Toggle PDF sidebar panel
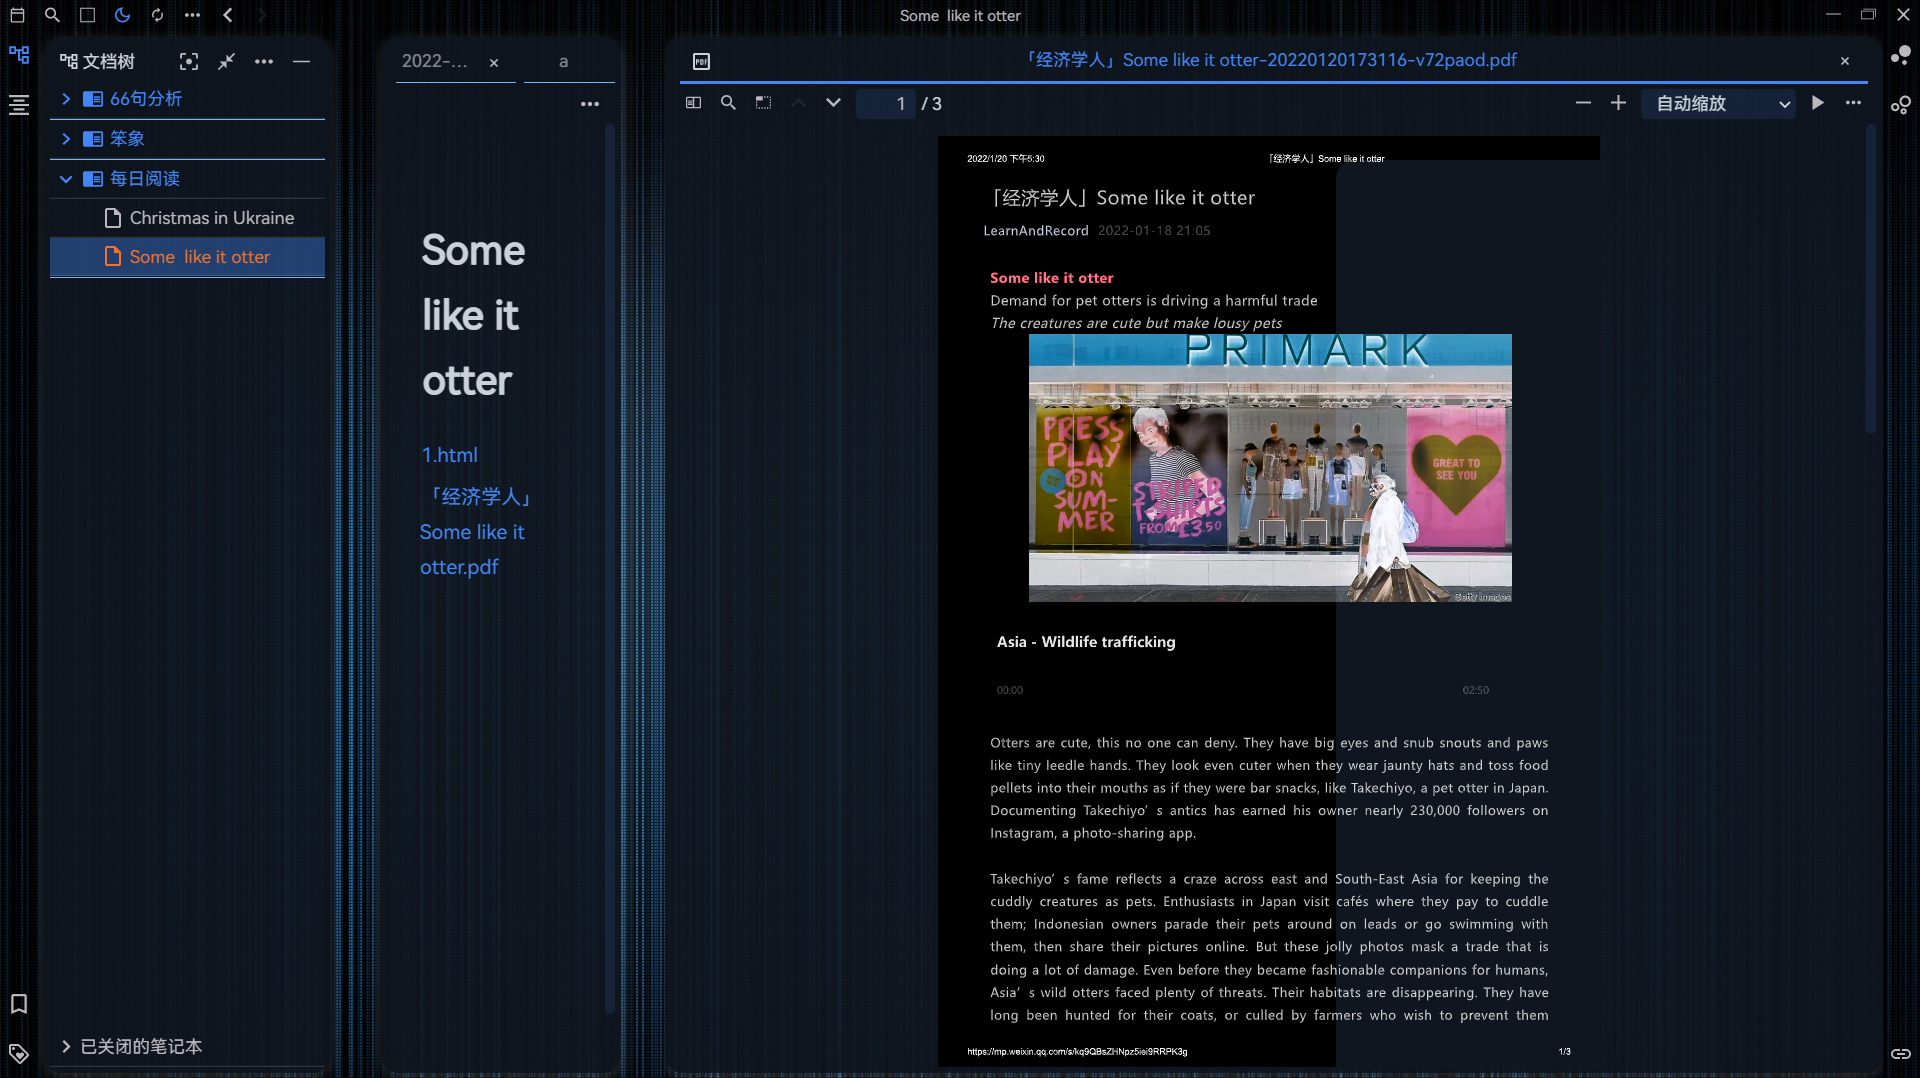The image size is (1920, 1078). click(x=693, y=103)
